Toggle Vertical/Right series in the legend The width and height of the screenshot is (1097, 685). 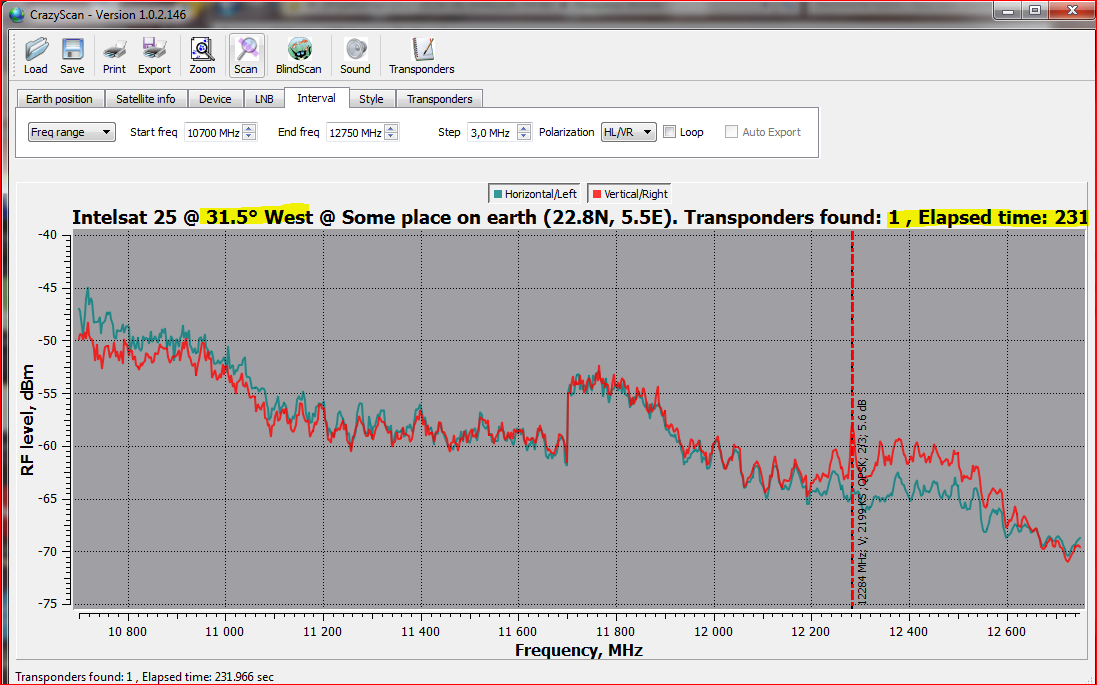630,194
